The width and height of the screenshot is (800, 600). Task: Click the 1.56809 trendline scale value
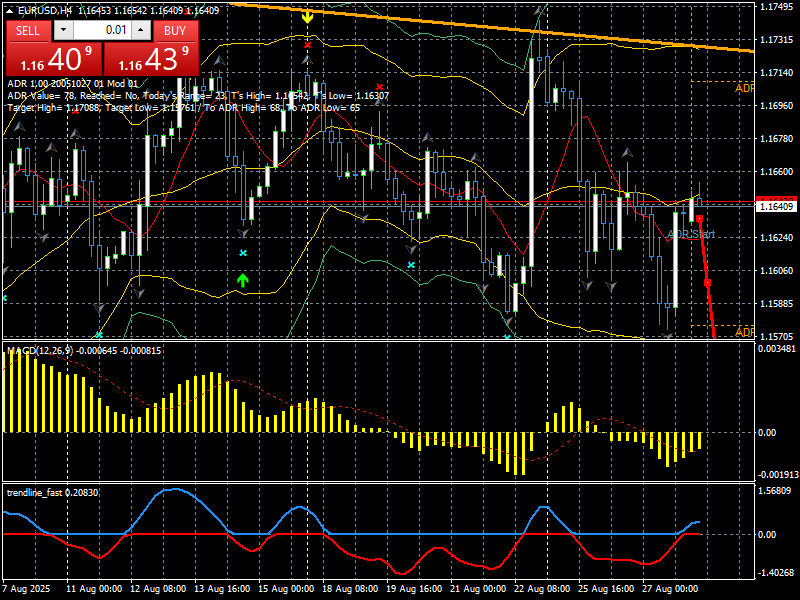point(776,491)
